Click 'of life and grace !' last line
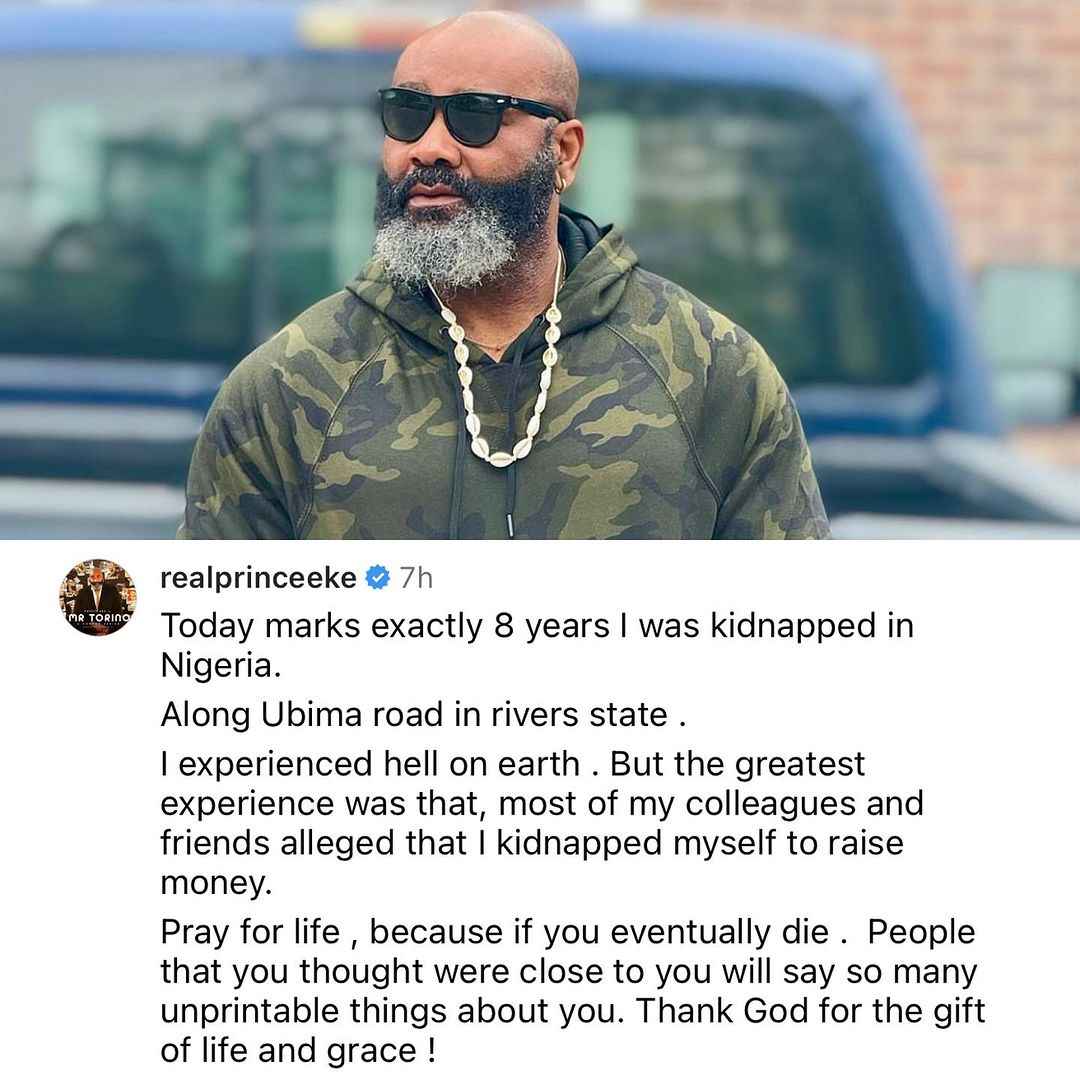1080x1080 pixels. pos(298,1051)
